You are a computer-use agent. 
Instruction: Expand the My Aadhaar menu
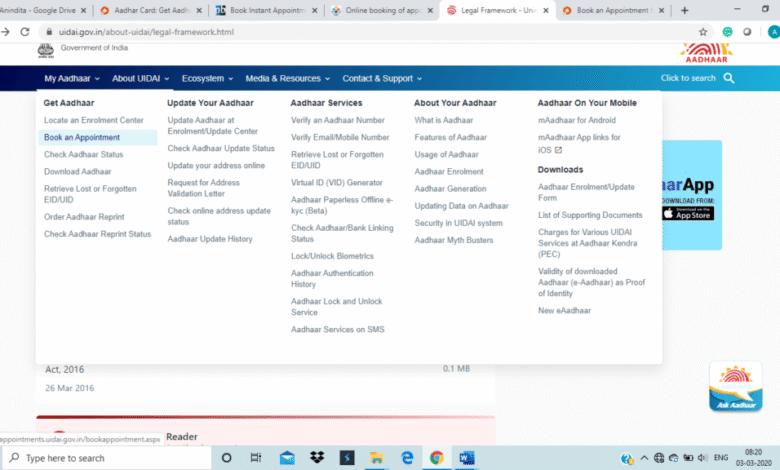click(72, 79)
